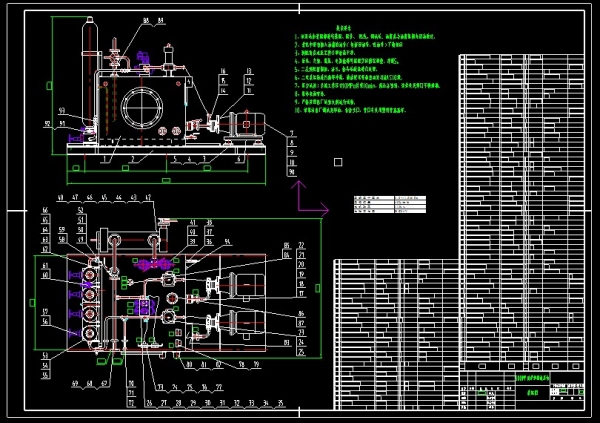
Task: Click part balloon number 35 at bottom
Action: pyautogui.click(x=280, y=402)
